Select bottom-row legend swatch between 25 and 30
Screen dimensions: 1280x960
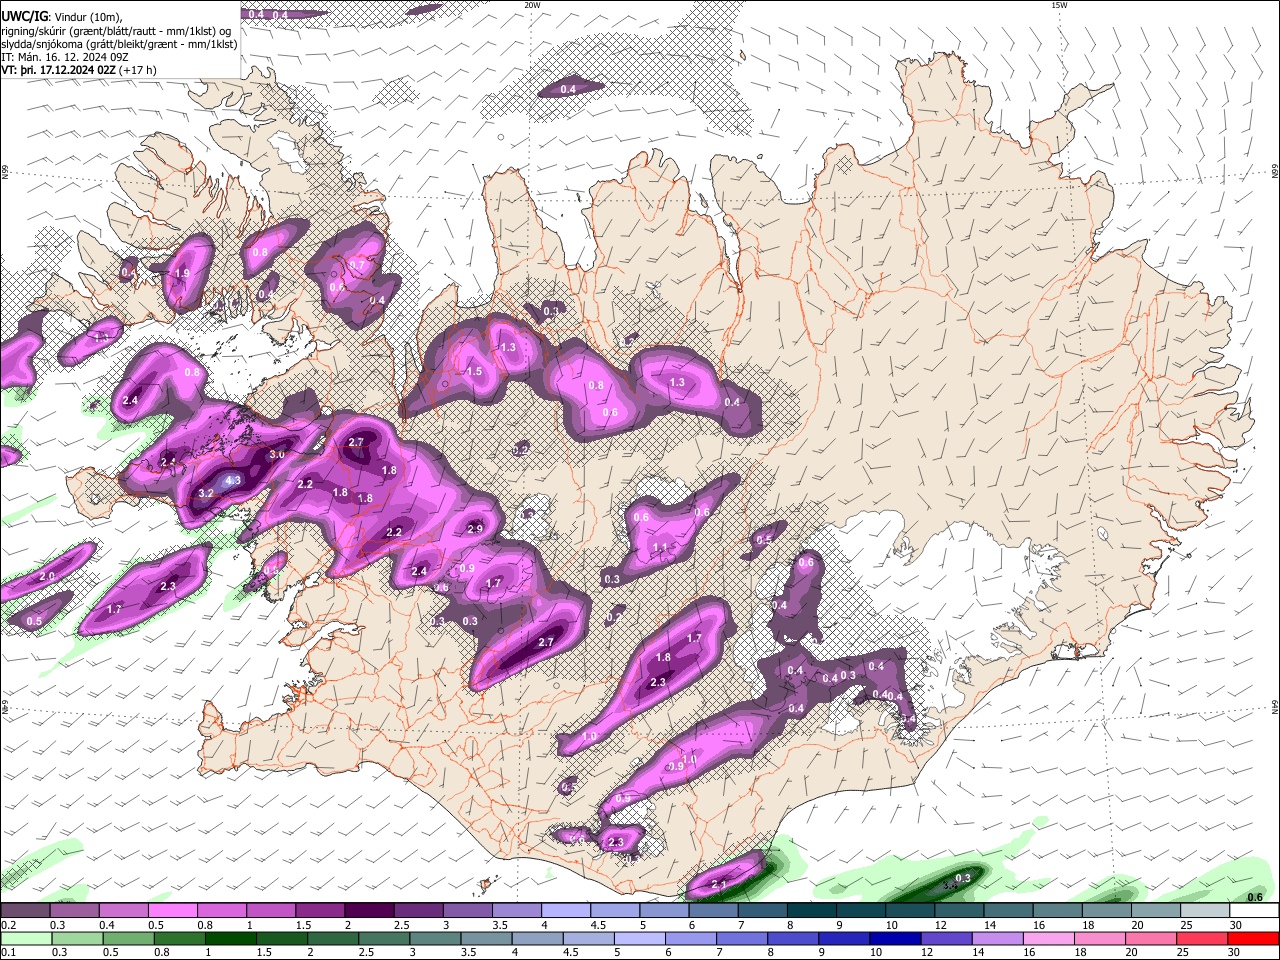[1202, 938]
